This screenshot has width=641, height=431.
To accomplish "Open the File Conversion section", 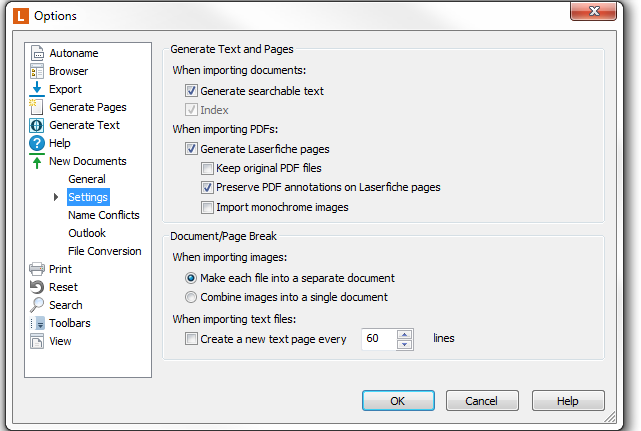I will [105, 251].
